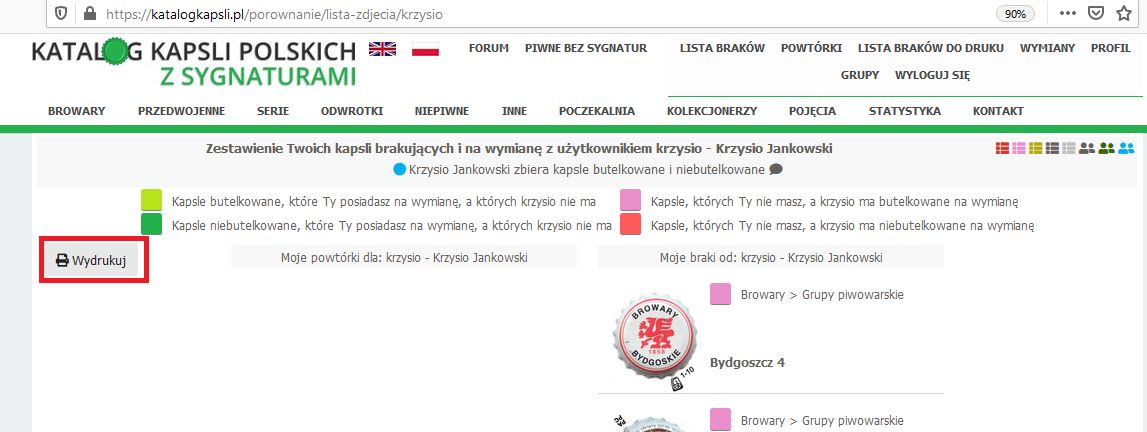Click the dark green users icon
The width and height of the screenshot is (1147, 432).
coord(1107,149)
